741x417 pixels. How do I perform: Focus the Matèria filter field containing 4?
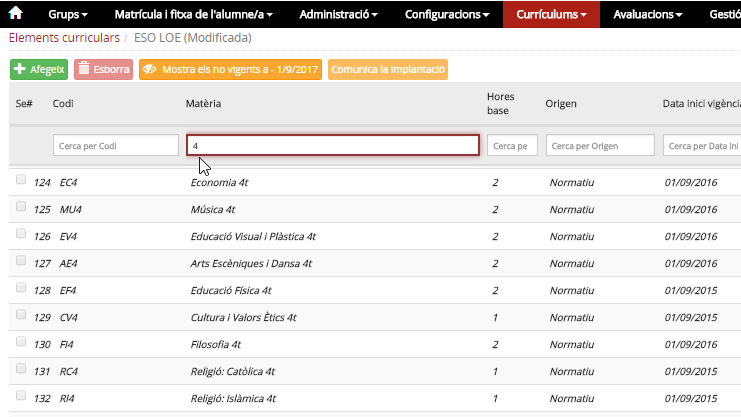point(333,145)
